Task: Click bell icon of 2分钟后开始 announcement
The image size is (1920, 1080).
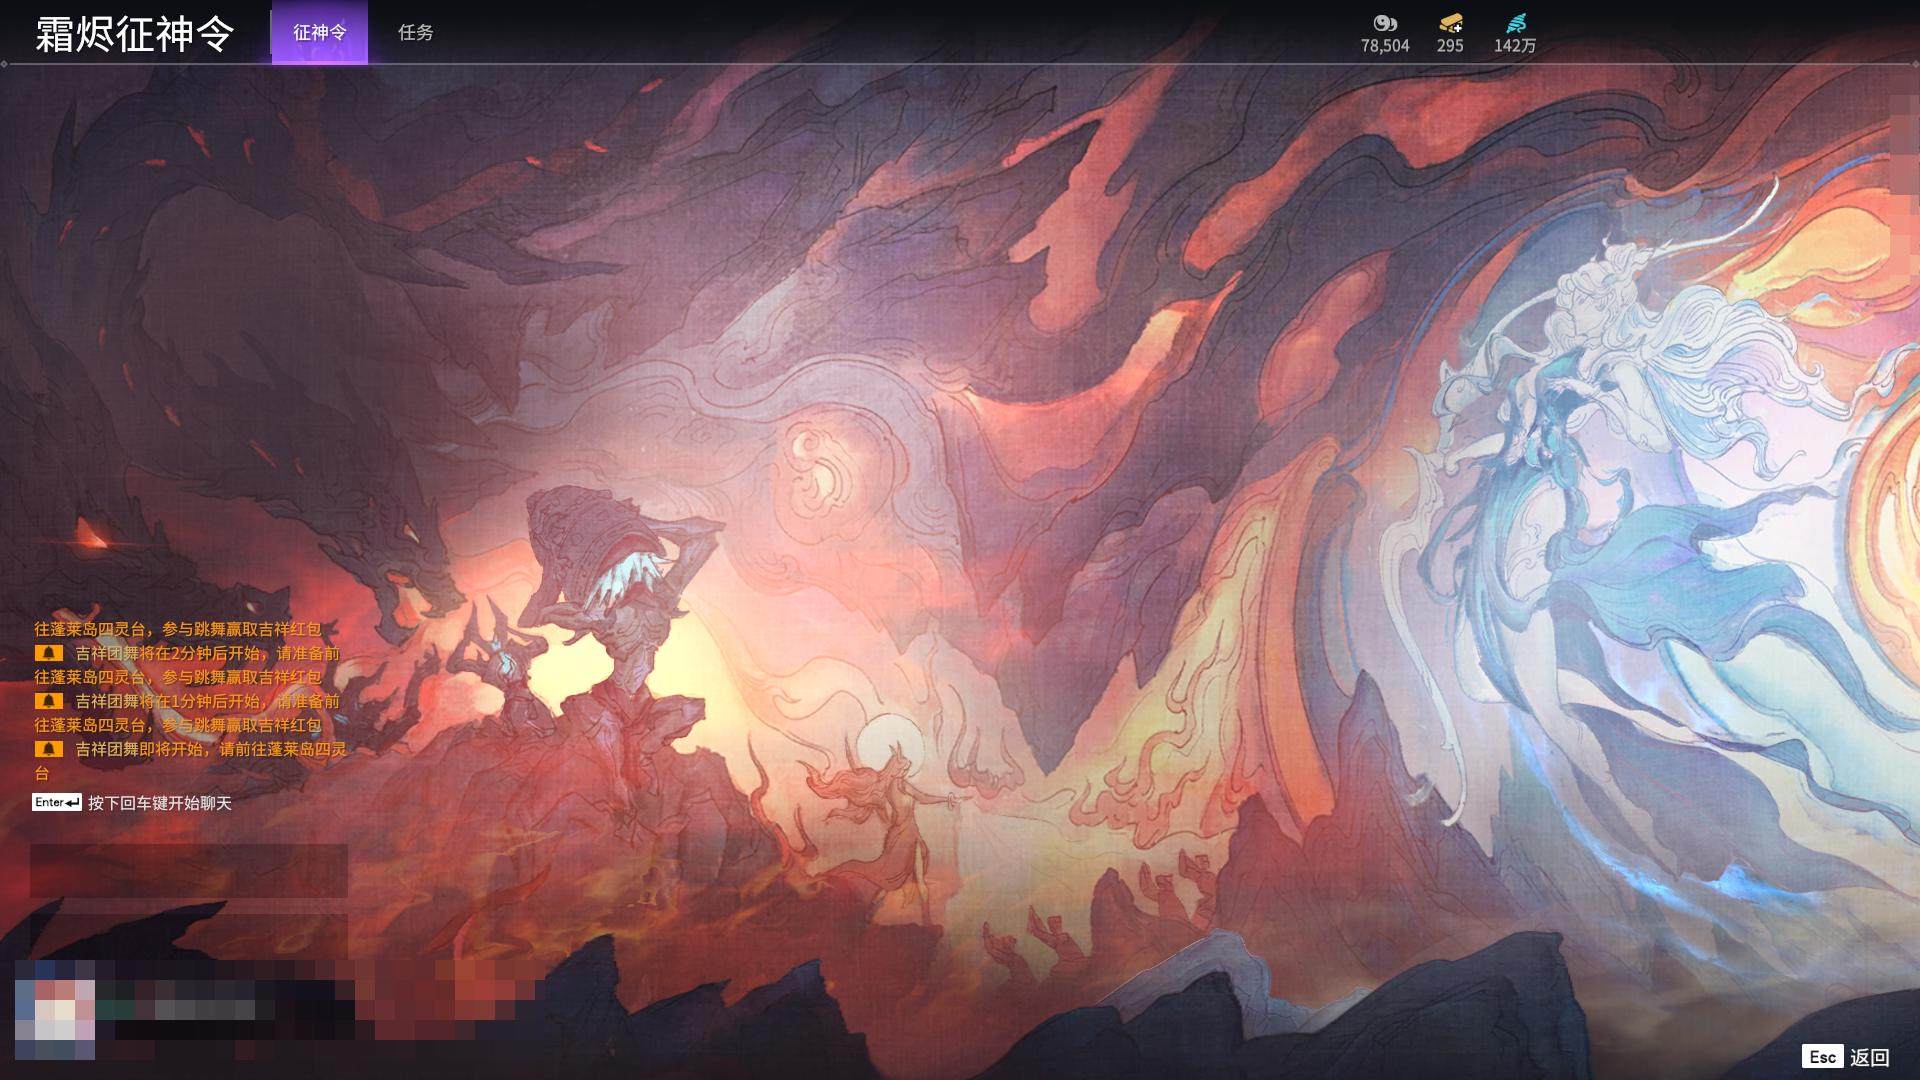Action: 48,653
